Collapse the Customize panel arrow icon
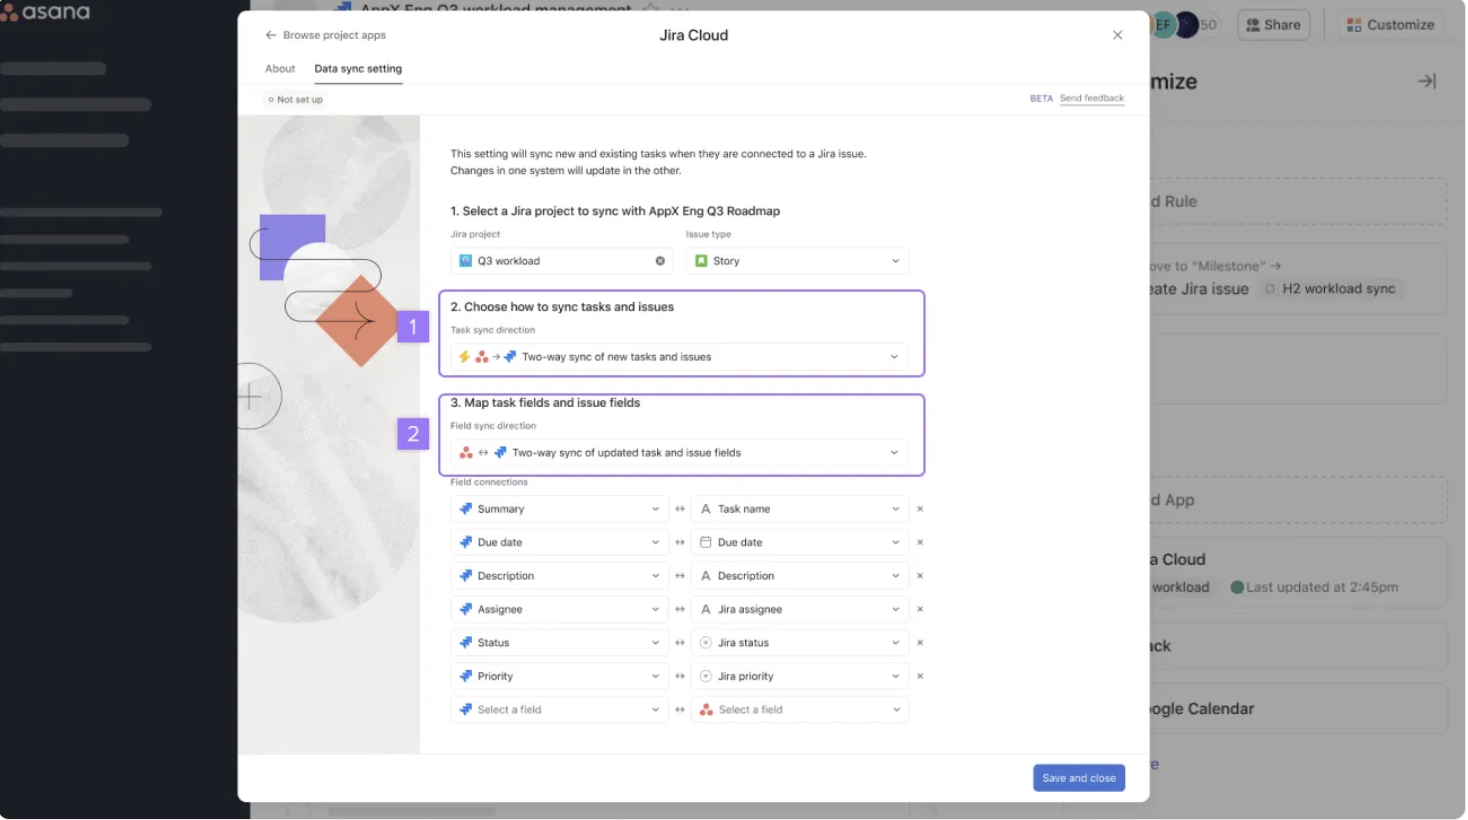Image resolution: width=1468 pixels, height=820 pixels. 1427,81
